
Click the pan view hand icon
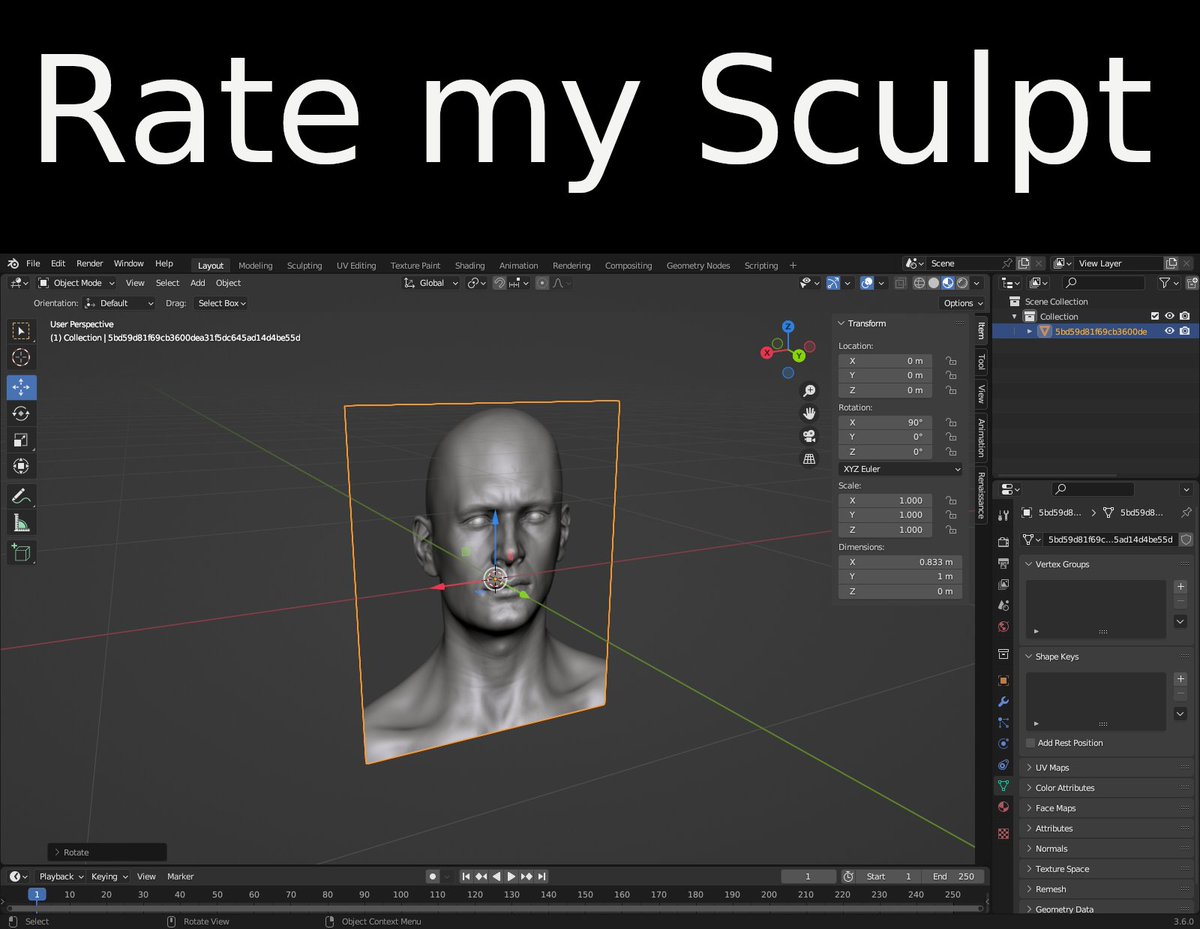tap(809, 413)
